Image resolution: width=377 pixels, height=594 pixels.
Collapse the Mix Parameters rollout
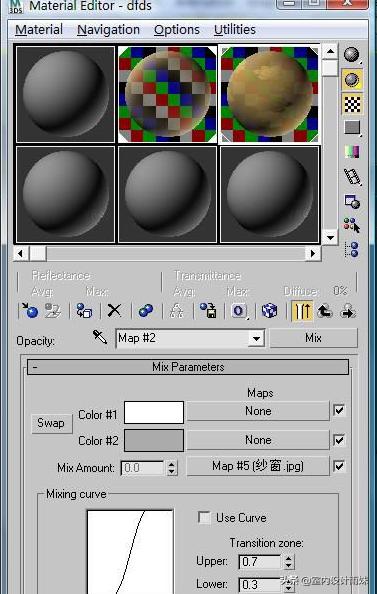click(188, 367)
